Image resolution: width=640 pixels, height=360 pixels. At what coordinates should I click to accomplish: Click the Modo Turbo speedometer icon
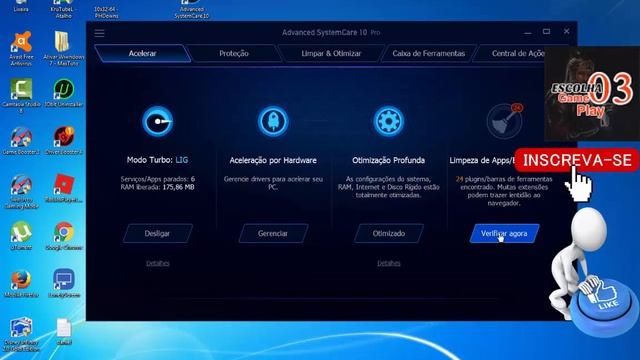pos(158,121)
